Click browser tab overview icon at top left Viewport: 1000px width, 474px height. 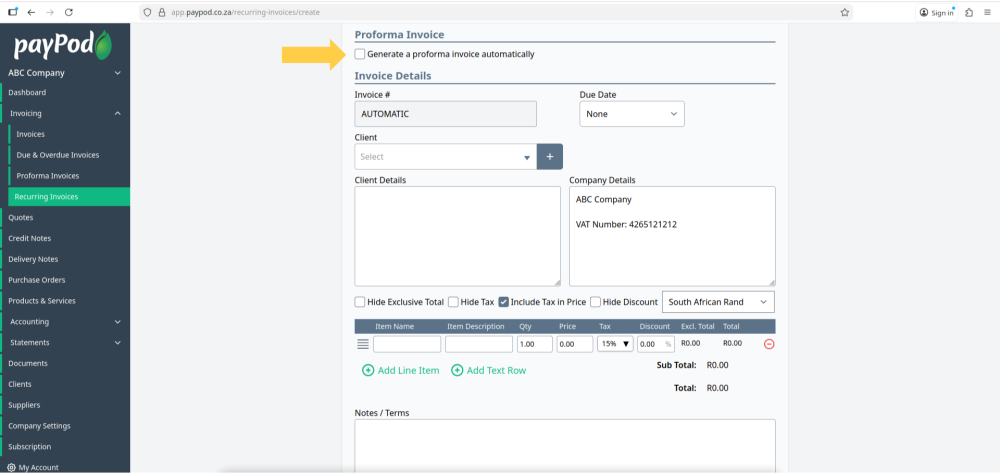point(13,12)
